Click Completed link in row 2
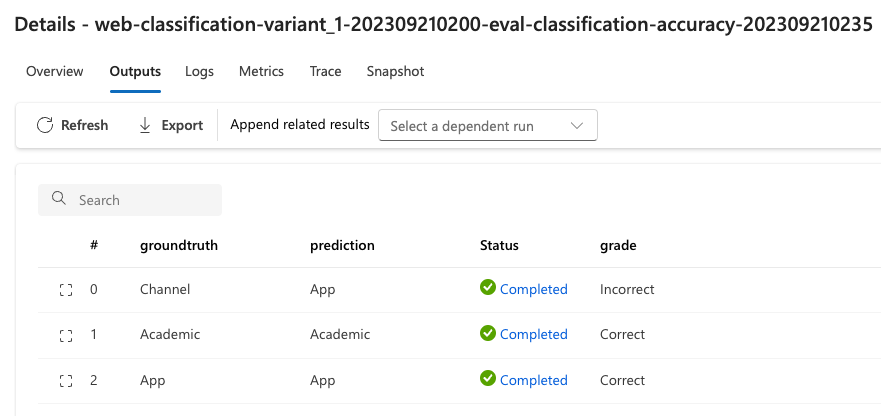The width and height of the screenshot is (881, 416). click(x=533, y=380)
